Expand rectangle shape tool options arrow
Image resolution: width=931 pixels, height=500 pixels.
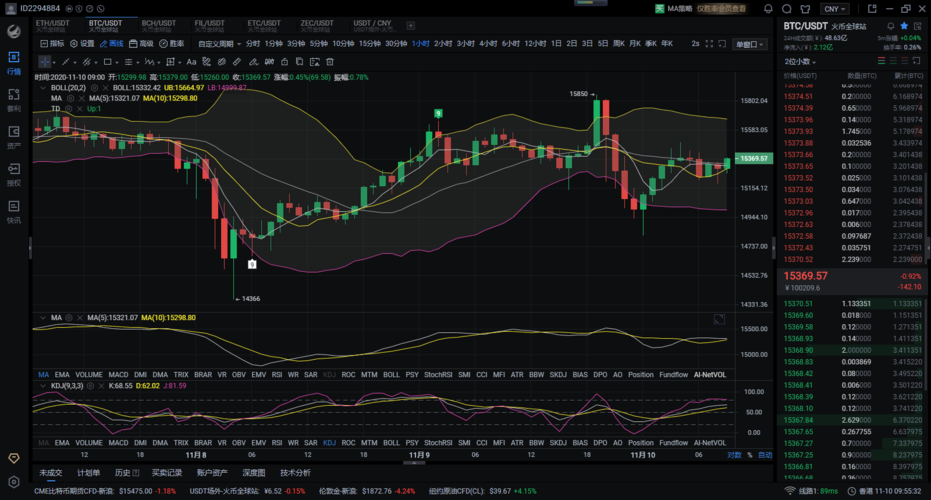click(116, 62)
